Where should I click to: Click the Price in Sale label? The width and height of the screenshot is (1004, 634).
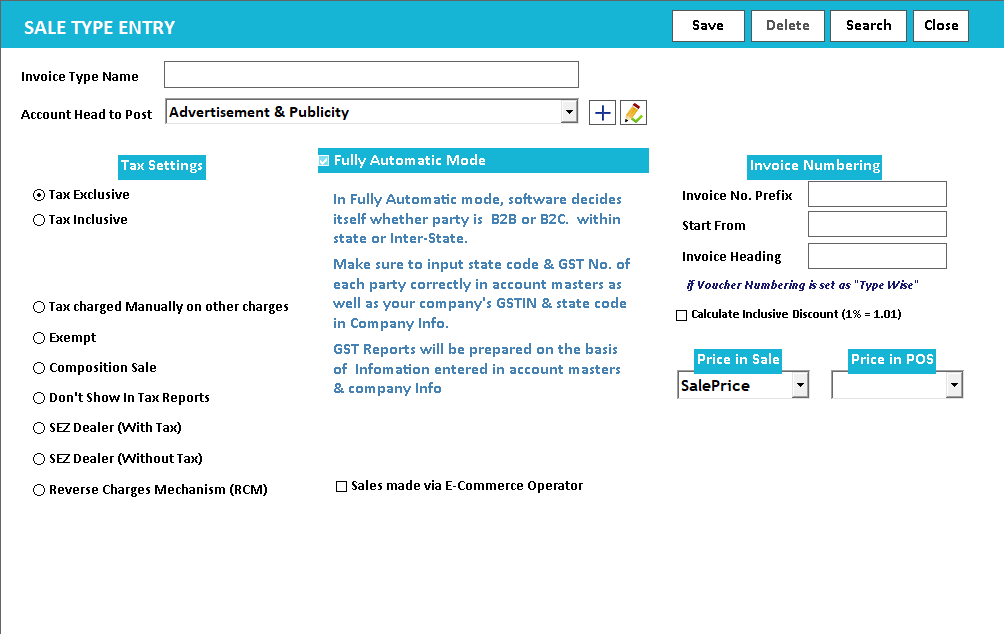(738, 360)
